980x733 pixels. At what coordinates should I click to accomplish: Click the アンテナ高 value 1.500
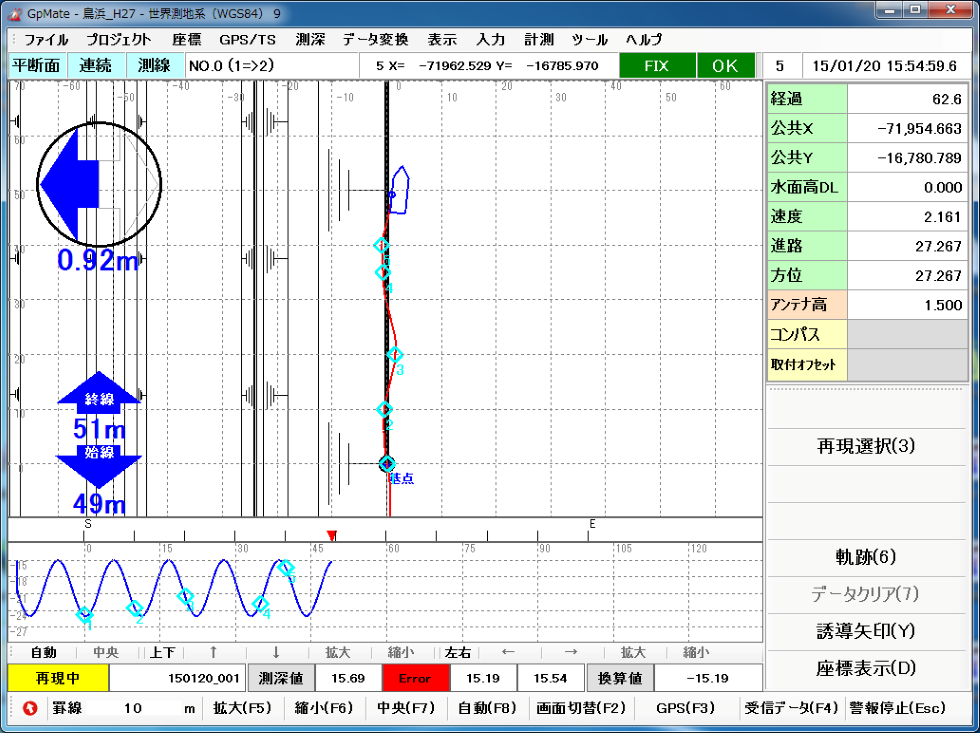point(907,305)
